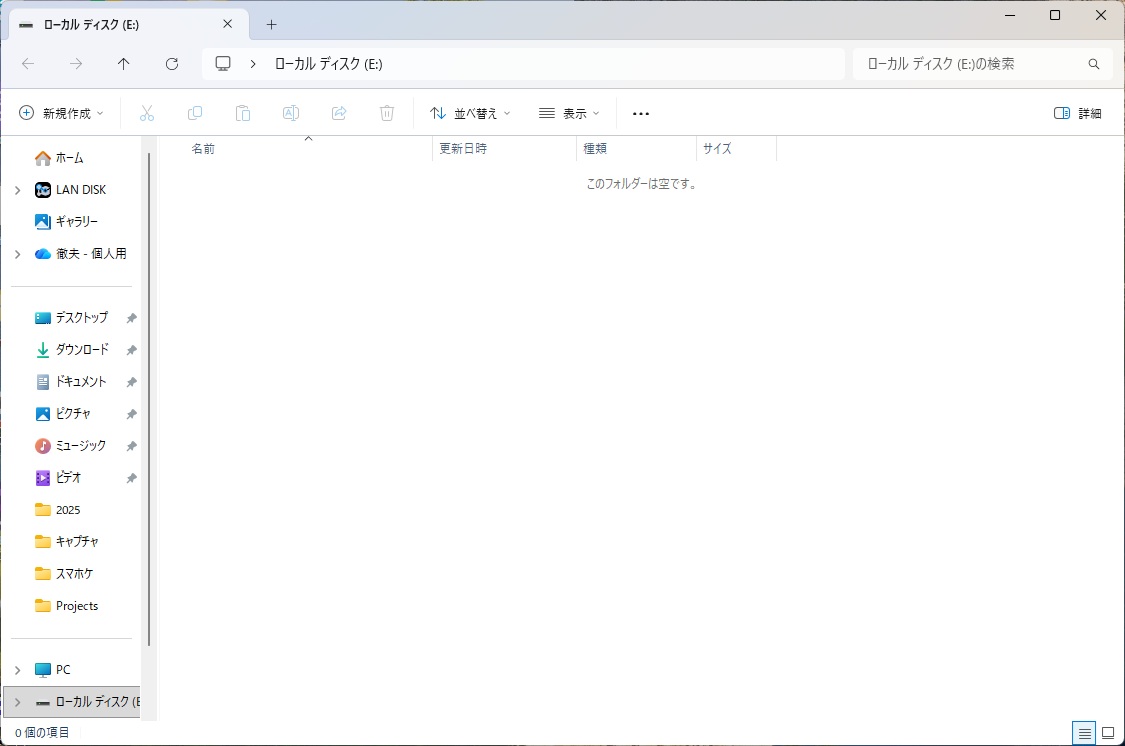This screenshot has width=1125, height=746.
Task: Open the ミュージック folder
Action: (80, 446)
